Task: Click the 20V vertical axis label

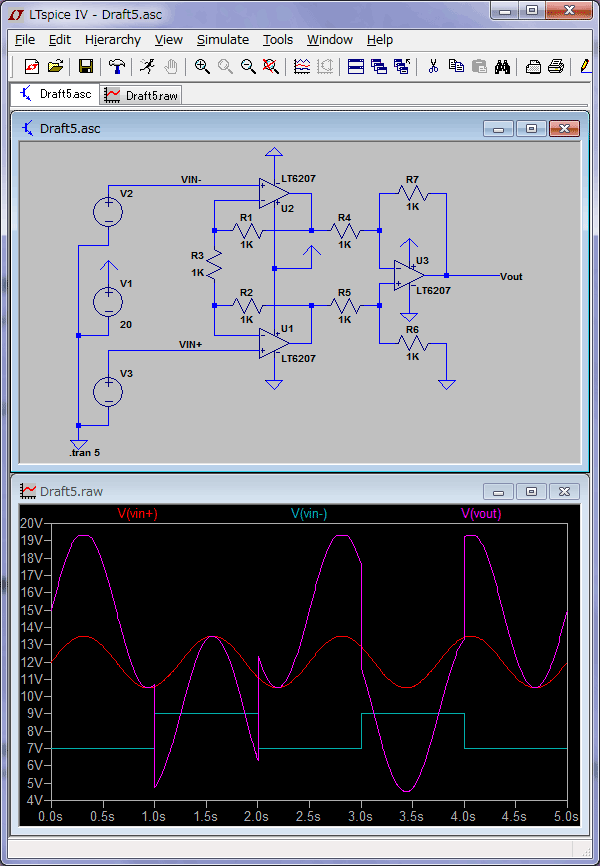Action: click(x=31, y=523)
